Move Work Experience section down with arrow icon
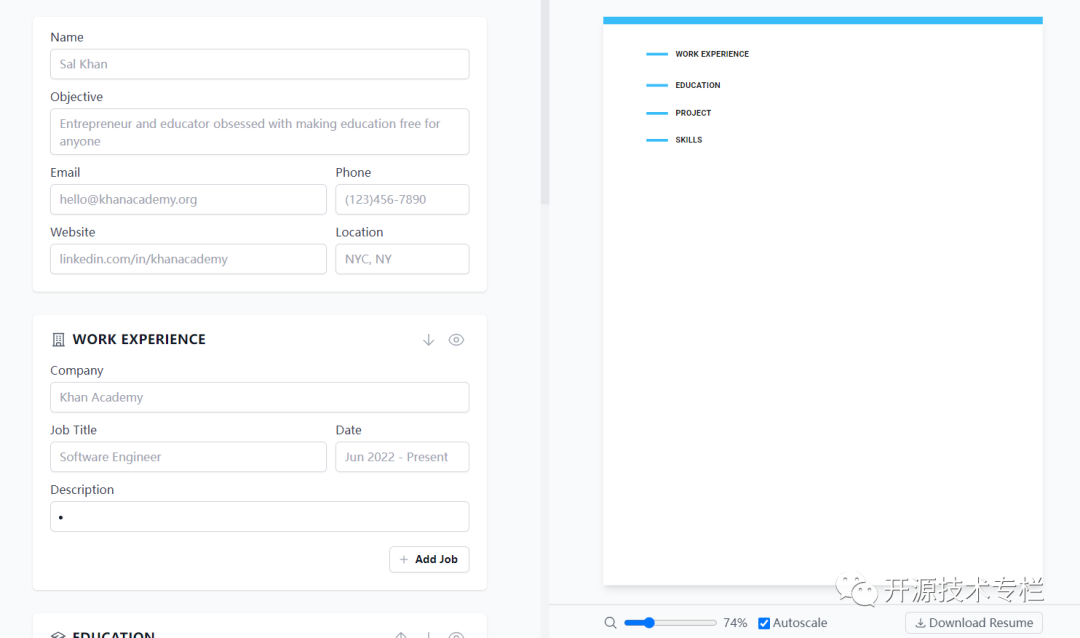Screen dimensions: 1080x638 pyautogui.click(x=428, y=340)
